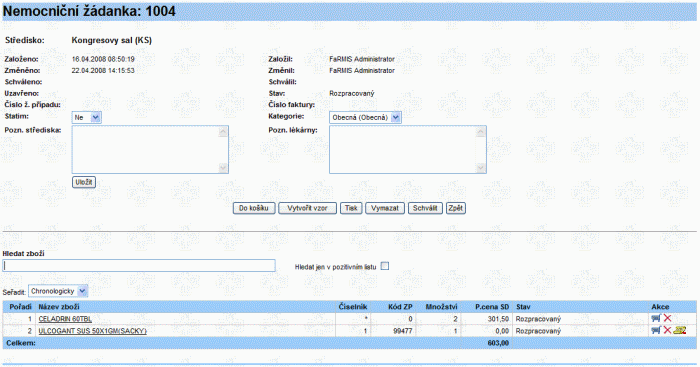Click the Do košíku button
Image resolution: width=700 pixels, height=367 pixels.
coord(254,209)
